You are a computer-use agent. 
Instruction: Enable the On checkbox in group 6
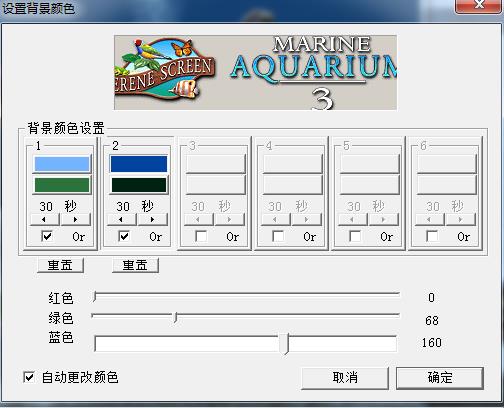point(432,236)
